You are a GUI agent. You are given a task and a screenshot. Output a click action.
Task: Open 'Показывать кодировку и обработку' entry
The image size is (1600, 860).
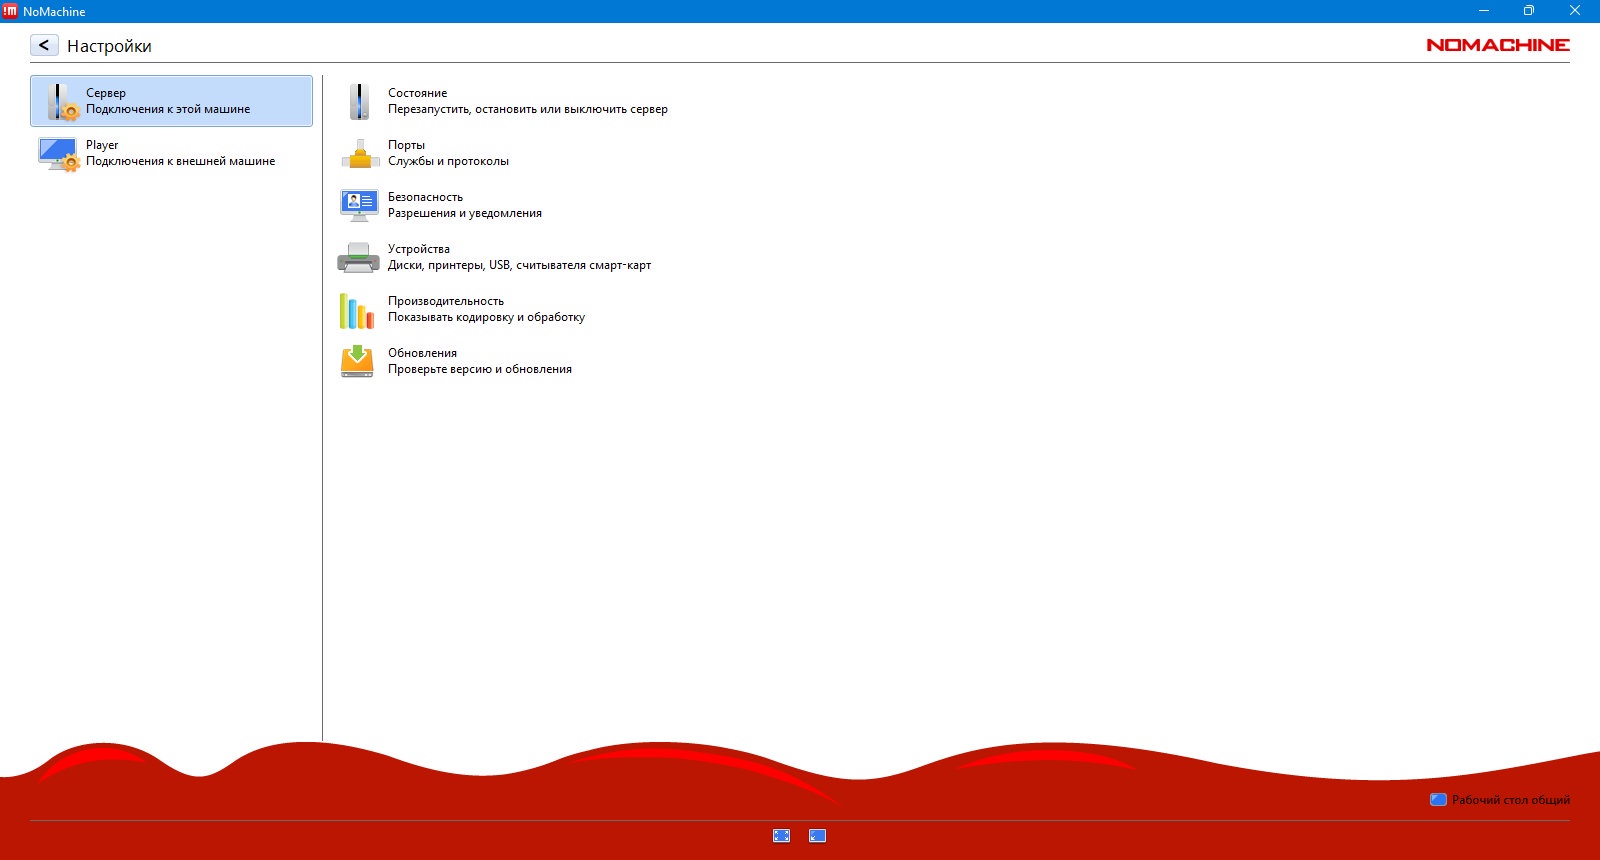click(x=487, y=317)
